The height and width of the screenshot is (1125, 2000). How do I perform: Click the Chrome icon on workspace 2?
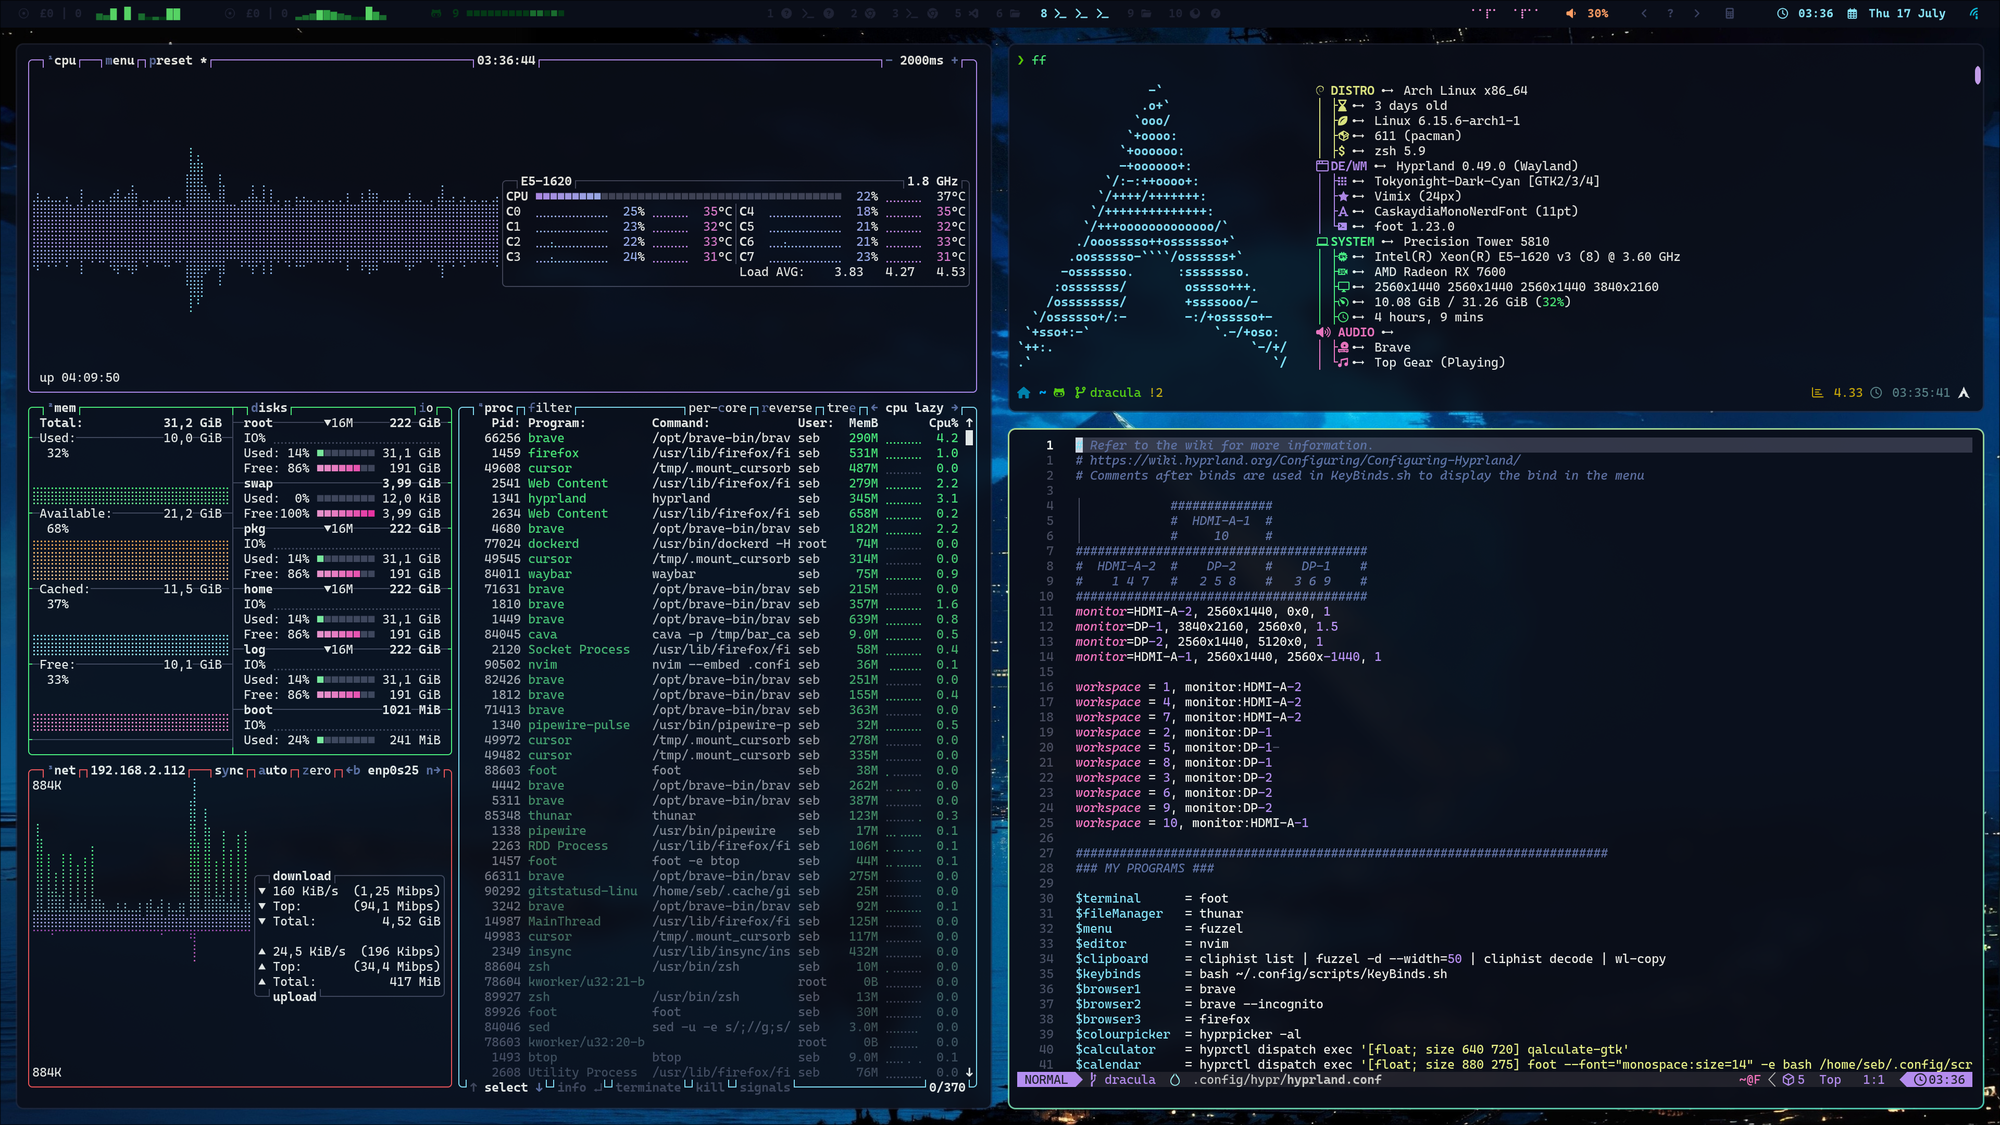coord(870,14)
